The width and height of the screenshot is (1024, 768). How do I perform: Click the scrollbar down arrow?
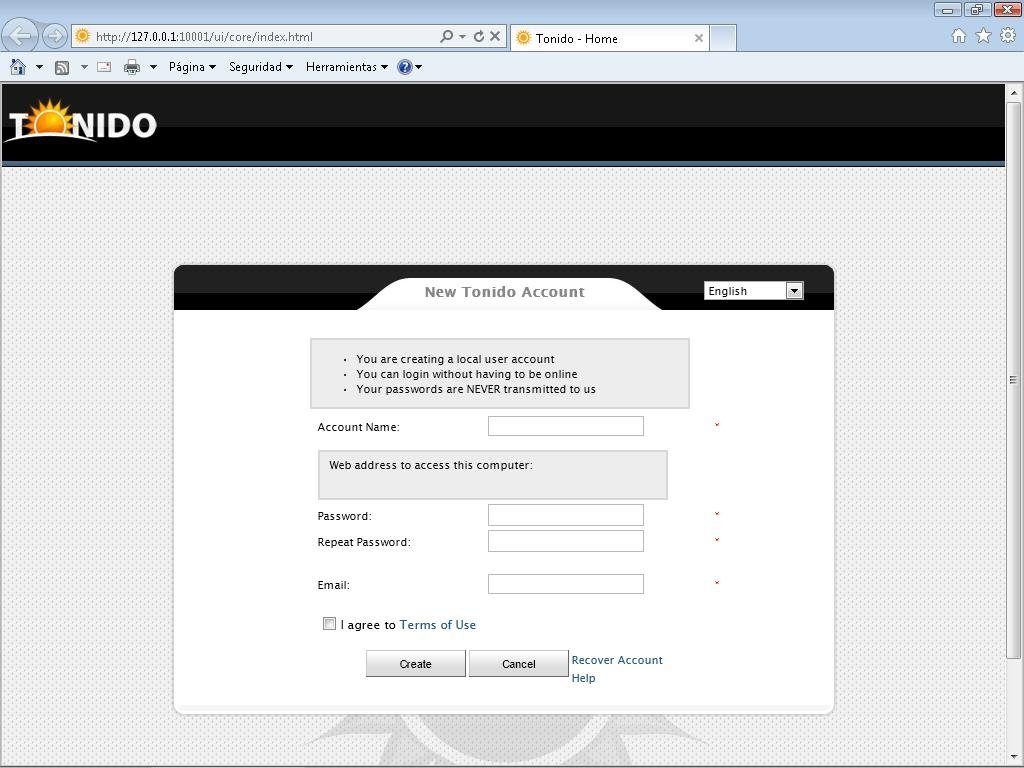1014,758
